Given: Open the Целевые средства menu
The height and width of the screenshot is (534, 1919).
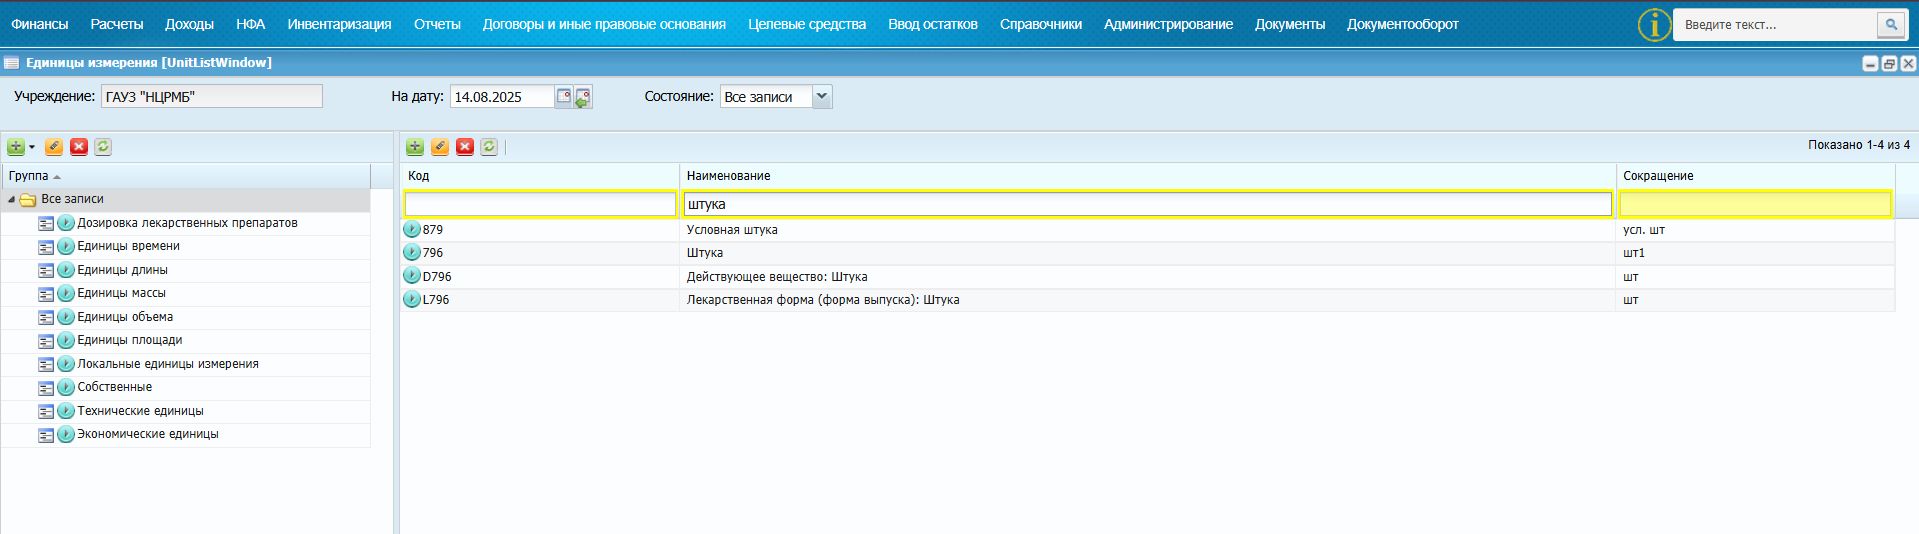Looking at the screenshot, I should coord(807,24).
